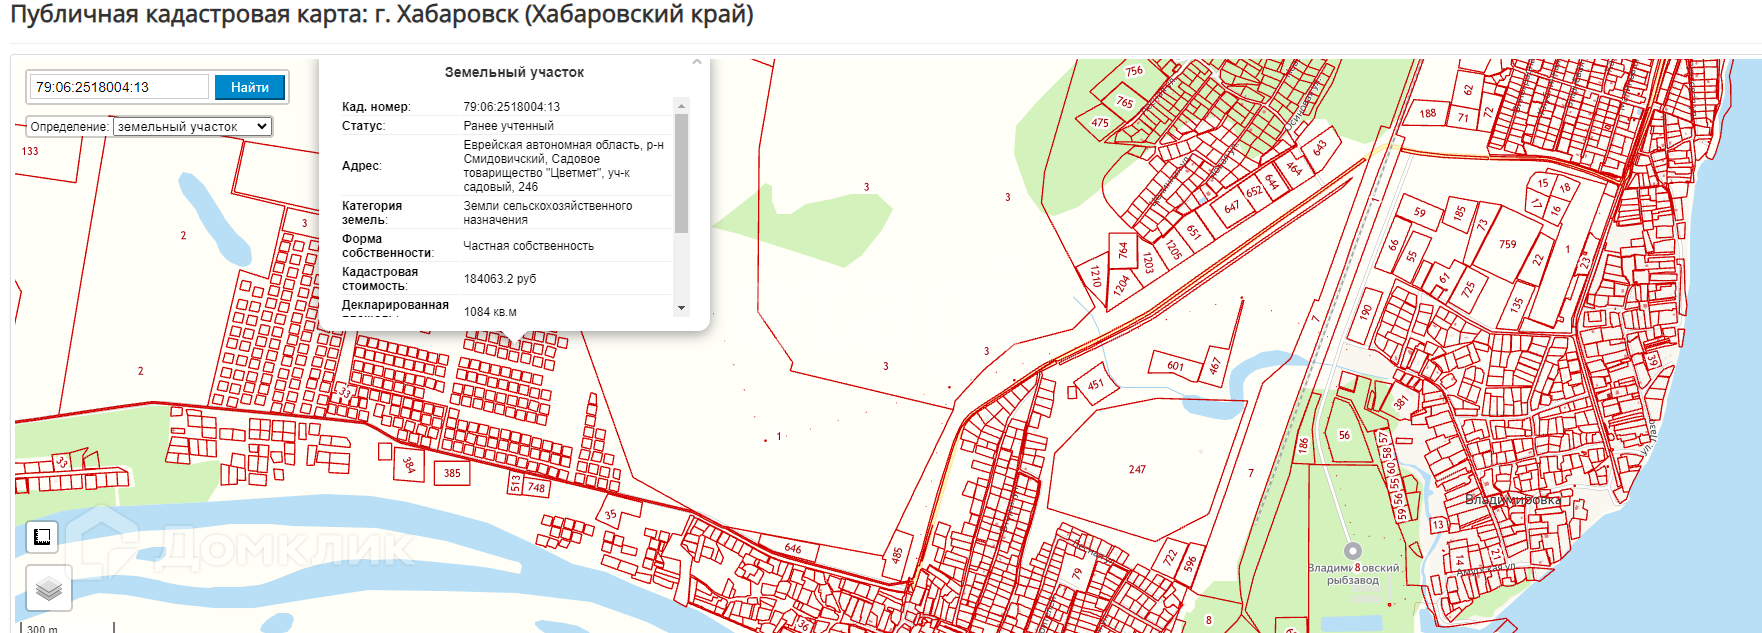The height and width of the screenshot is (633, 1762).
Task: Select parcel 748 on the map
Action: [537, 488]
